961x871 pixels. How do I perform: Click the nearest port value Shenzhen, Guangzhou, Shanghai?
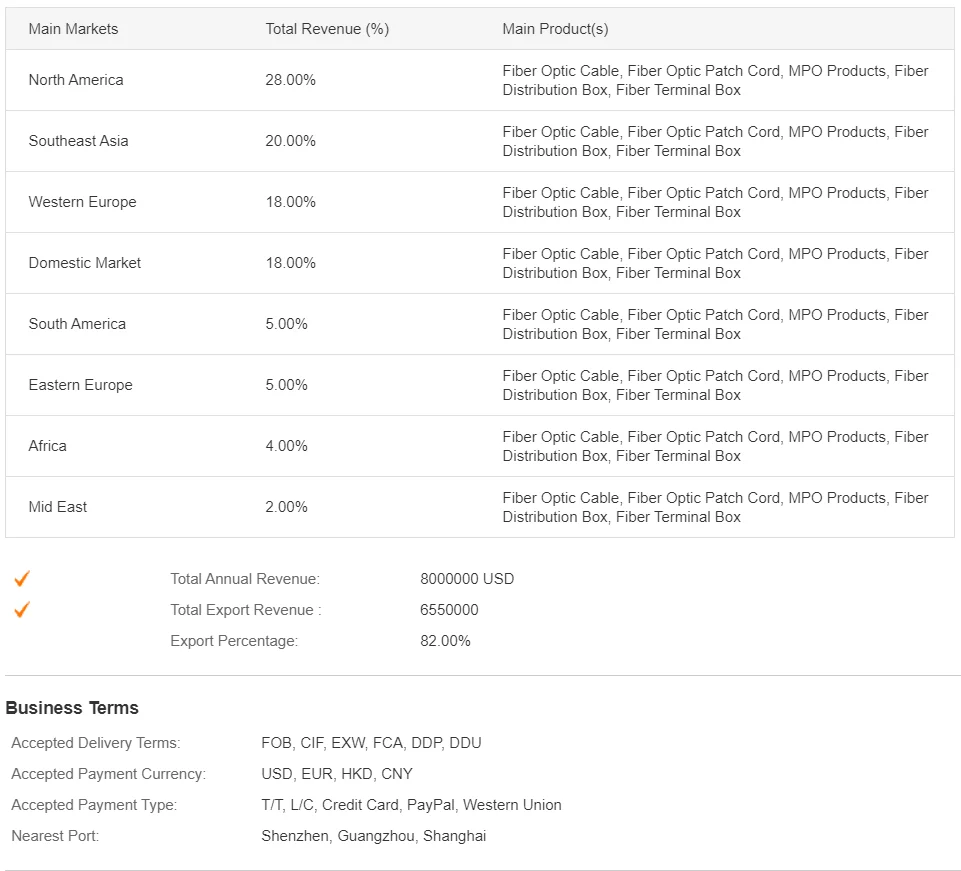pos(373,836)
